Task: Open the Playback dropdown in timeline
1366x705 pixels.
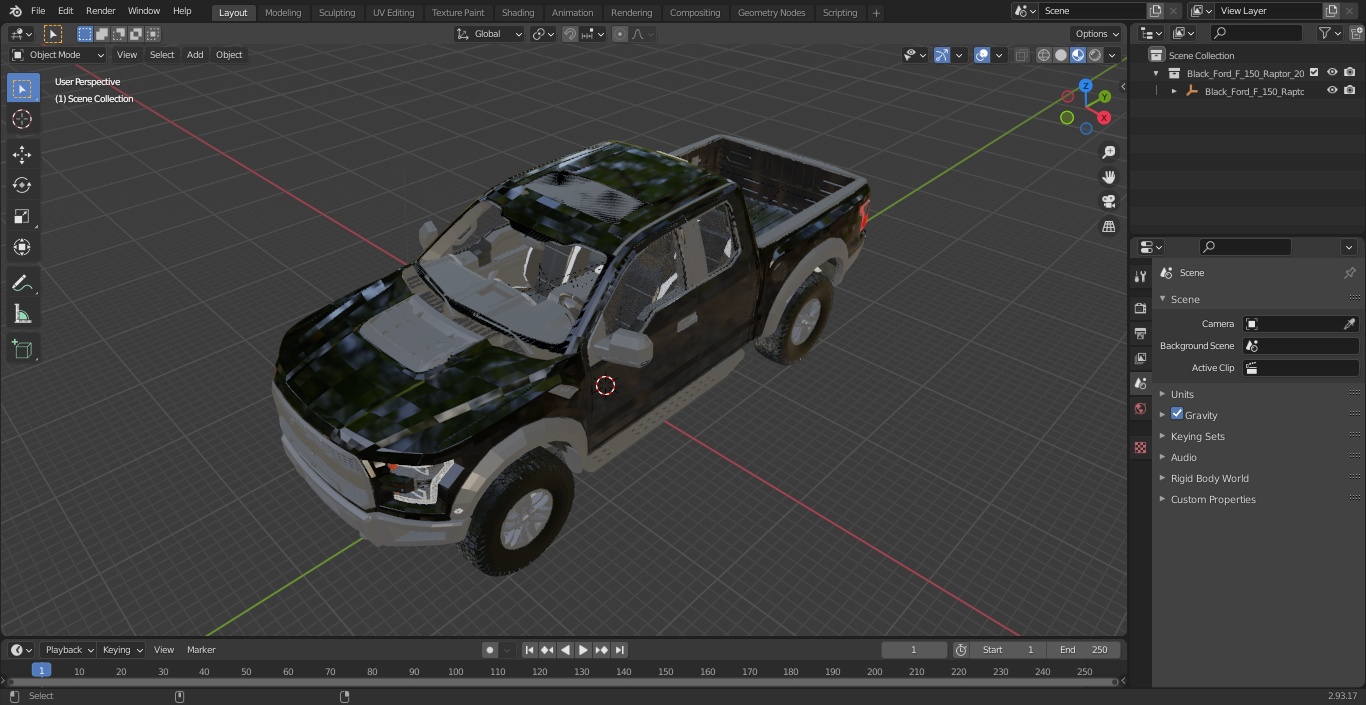Action: (68, 650)
